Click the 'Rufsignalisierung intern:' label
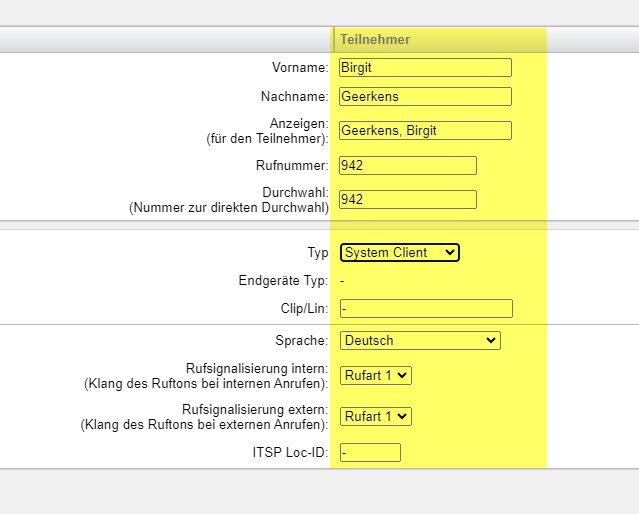Image resolution: width=639 pixels, height=514 pixels. [257, 368]
